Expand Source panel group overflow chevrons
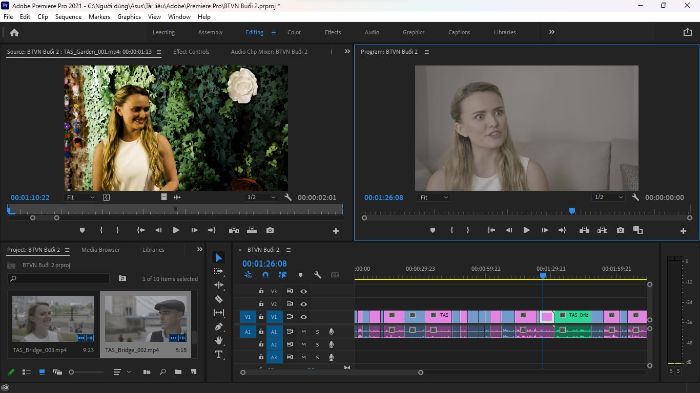 pos(347,51)
